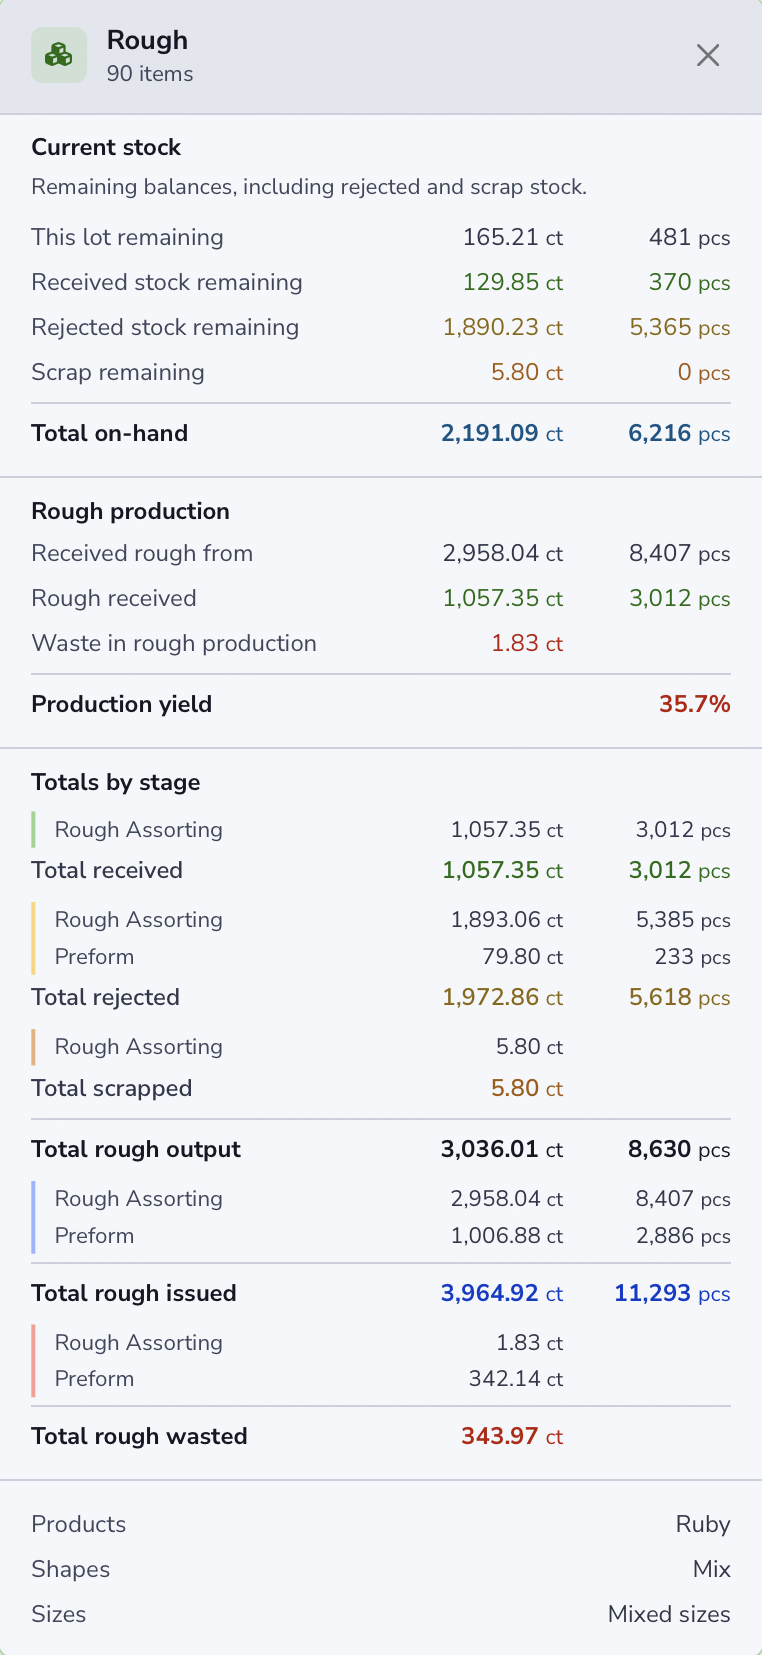
Task: Select the 129.85 ct value
Action: point(513,282)
